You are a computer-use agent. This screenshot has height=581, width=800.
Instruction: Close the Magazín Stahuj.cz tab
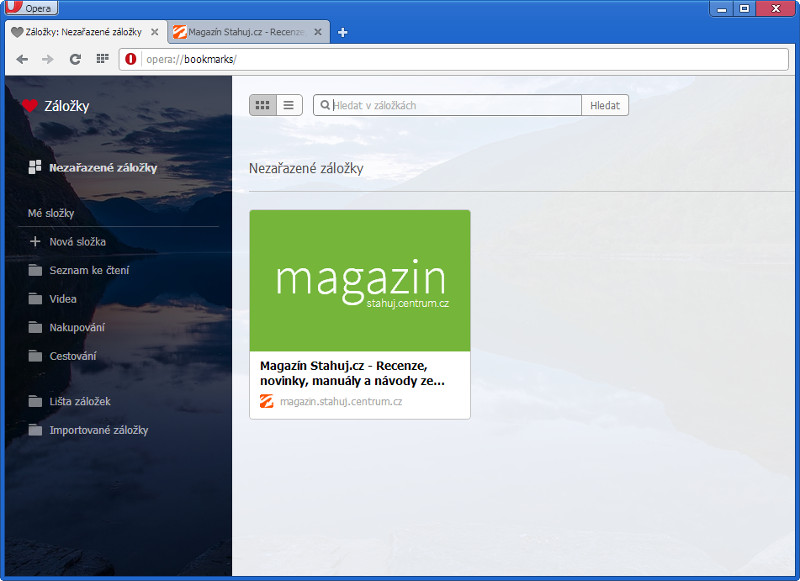[x=317, y=32]
